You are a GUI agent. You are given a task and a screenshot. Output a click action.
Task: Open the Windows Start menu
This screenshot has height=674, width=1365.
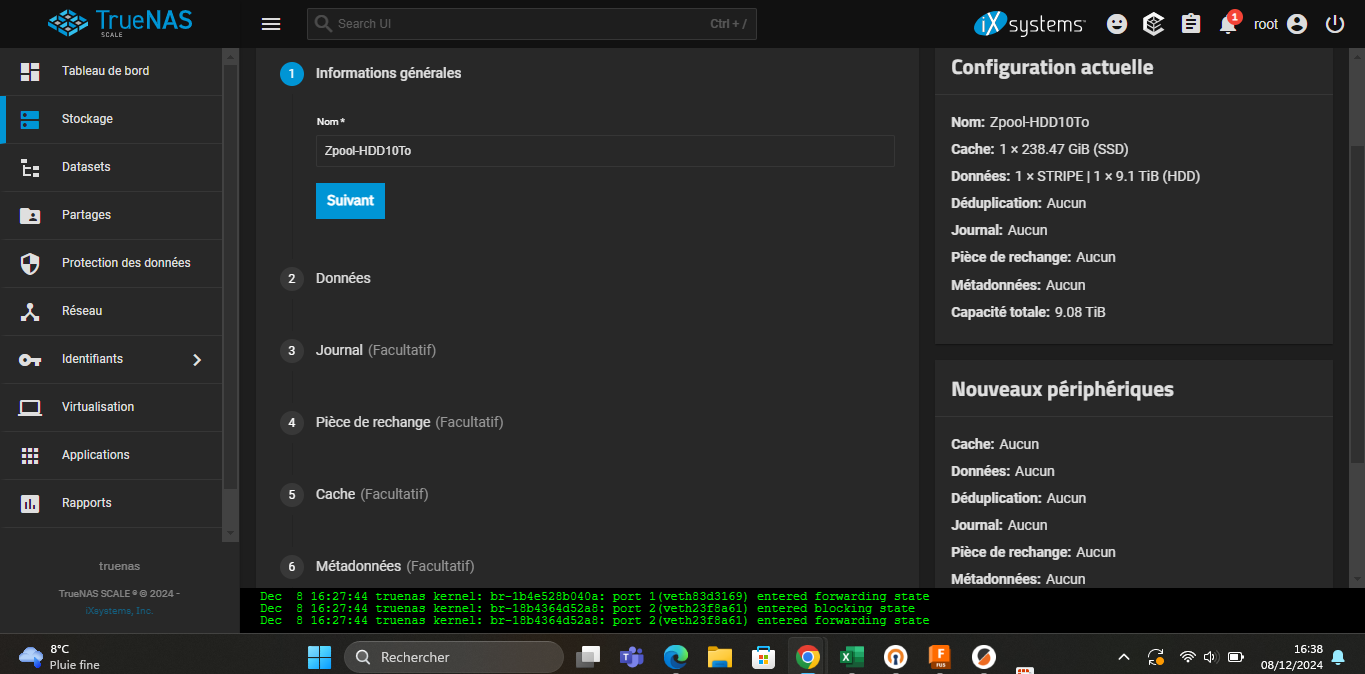pos(319,657)
